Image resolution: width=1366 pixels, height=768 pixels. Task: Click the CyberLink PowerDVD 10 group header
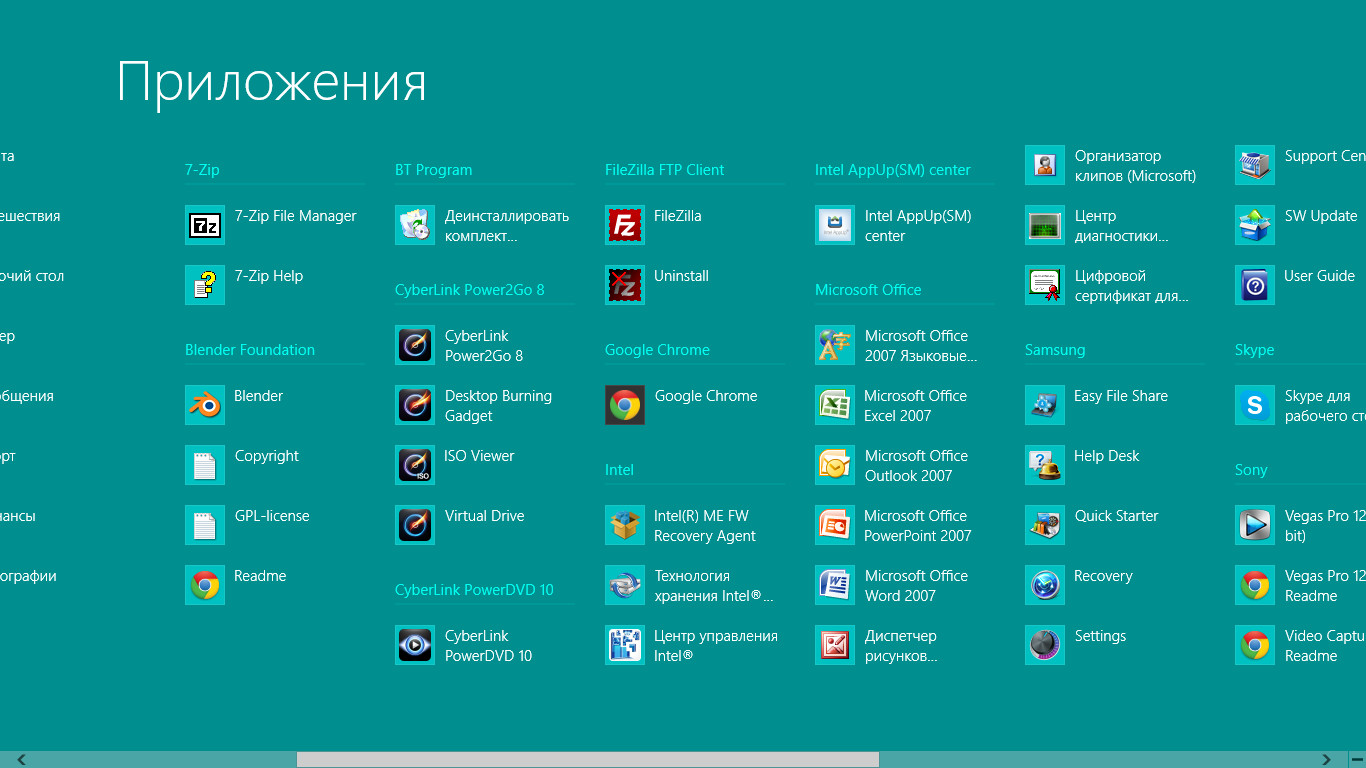(x=474, y=590)
